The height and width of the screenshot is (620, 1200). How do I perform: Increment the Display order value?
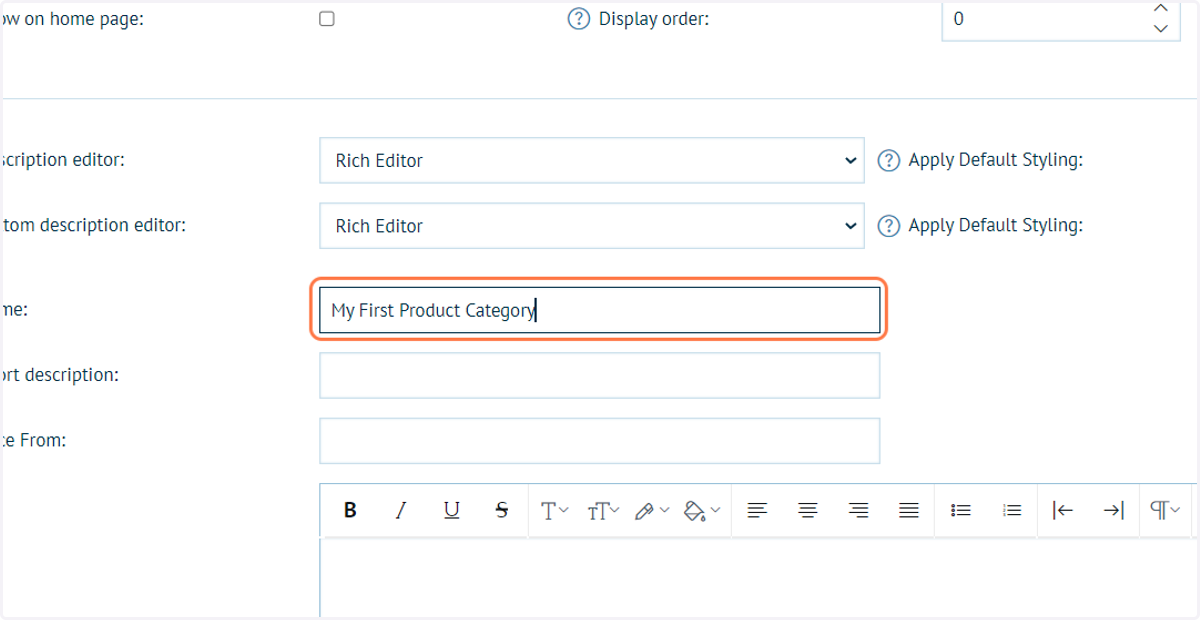(x=1160, y=8)
